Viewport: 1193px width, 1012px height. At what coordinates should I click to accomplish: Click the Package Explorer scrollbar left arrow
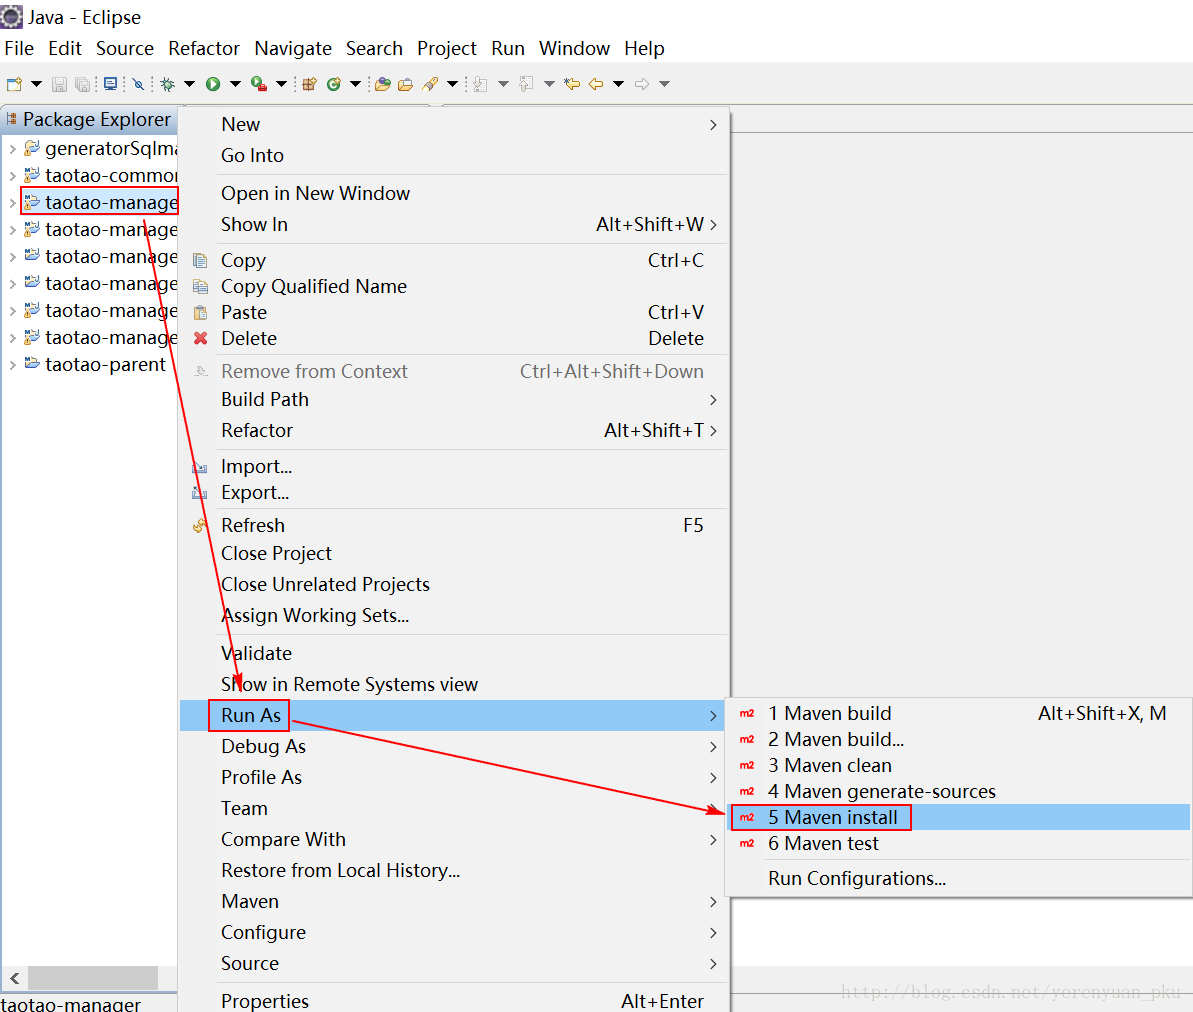[x=14, y=978]
